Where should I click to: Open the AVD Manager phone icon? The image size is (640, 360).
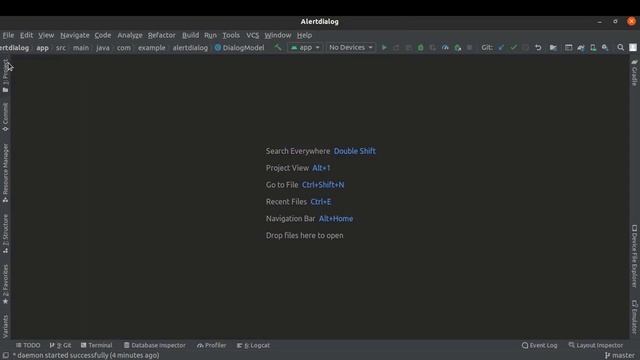(593, 48)
